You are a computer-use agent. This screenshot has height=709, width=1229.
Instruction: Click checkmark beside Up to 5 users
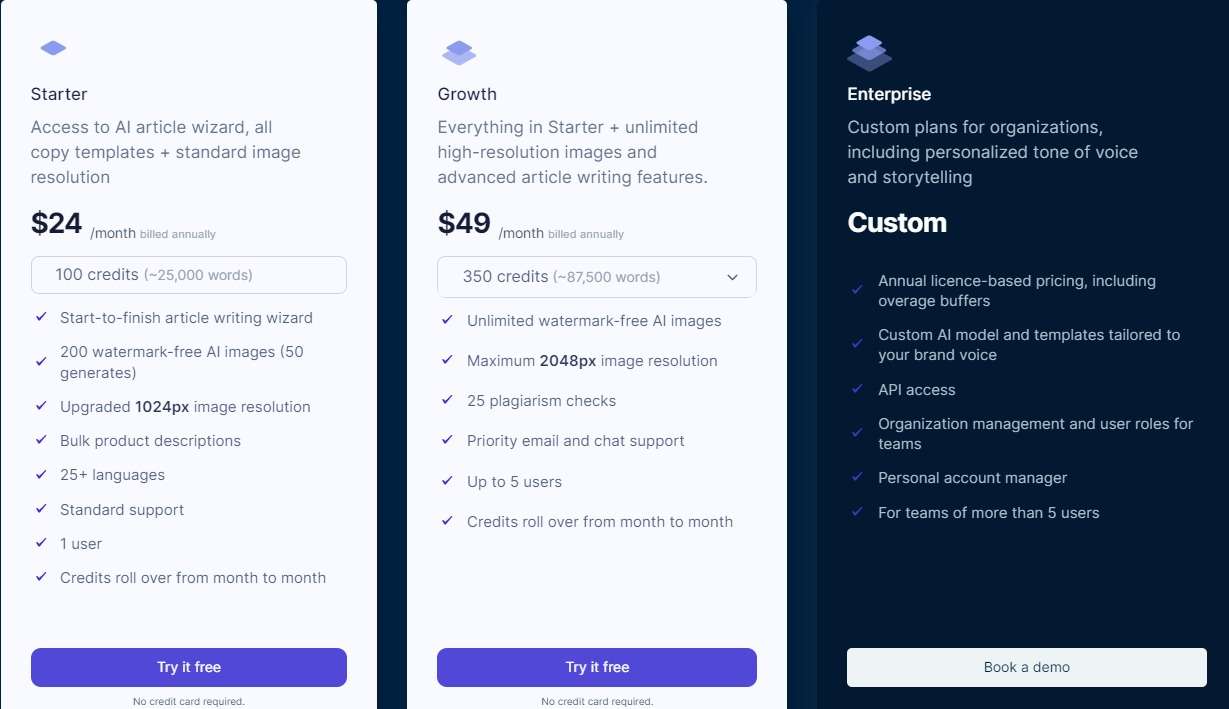[x=448, y=481]
